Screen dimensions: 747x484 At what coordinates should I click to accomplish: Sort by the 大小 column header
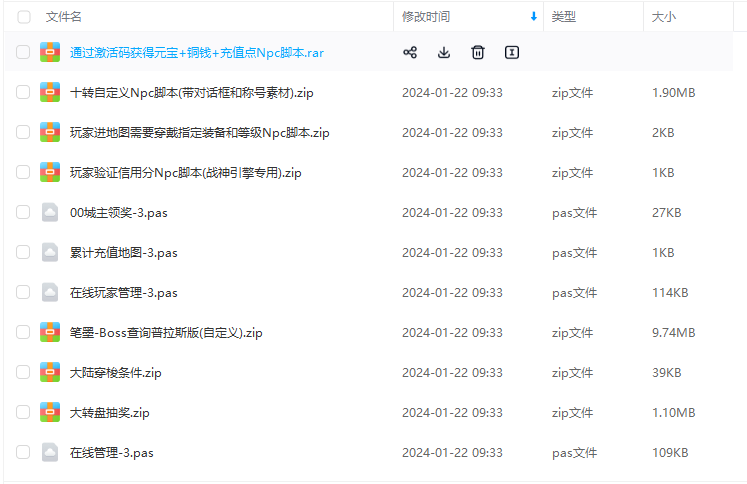coord(663,17)
